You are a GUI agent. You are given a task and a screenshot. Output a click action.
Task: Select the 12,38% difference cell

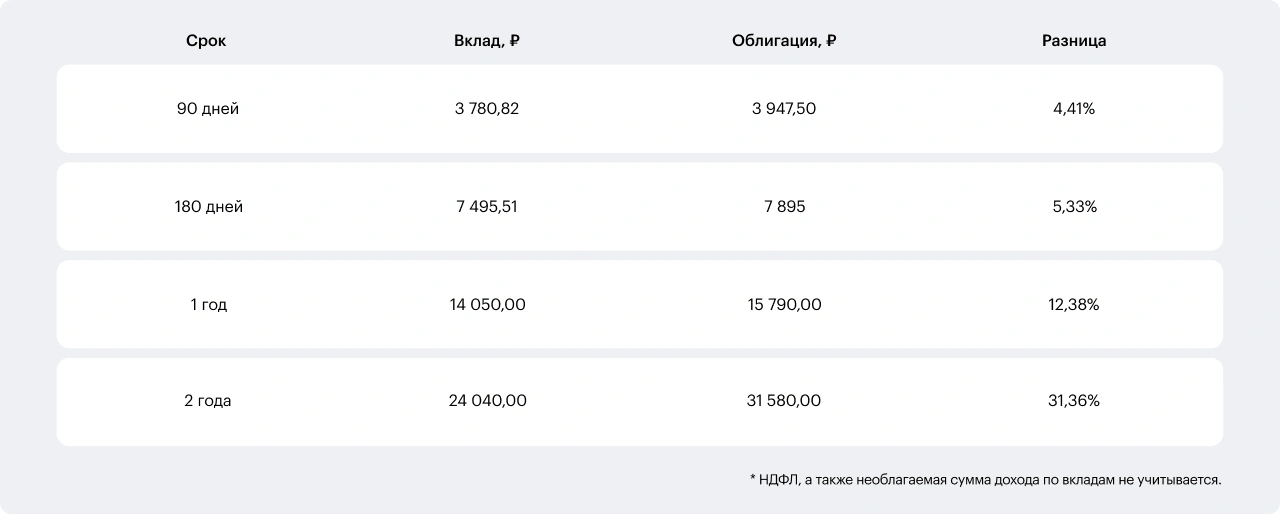coord(1074,305)
